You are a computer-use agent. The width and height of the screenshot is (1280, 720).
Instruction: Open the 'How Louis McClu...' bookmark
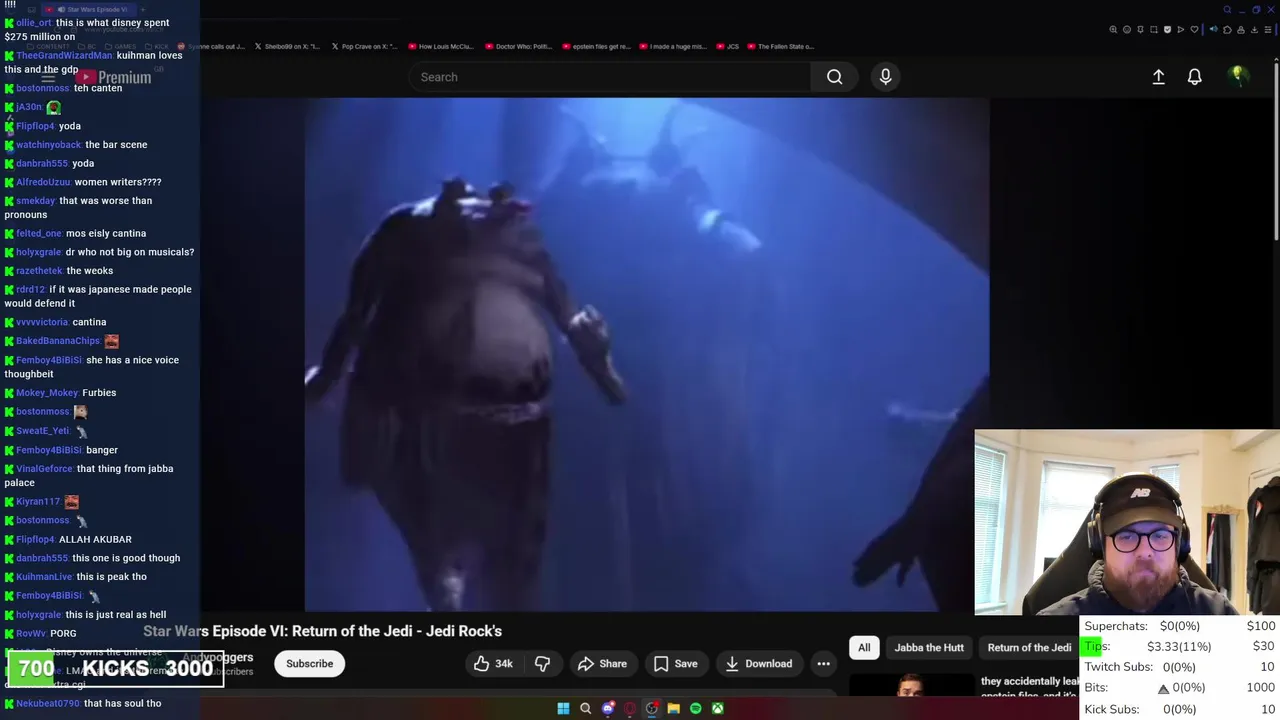[x=441, y=46]
